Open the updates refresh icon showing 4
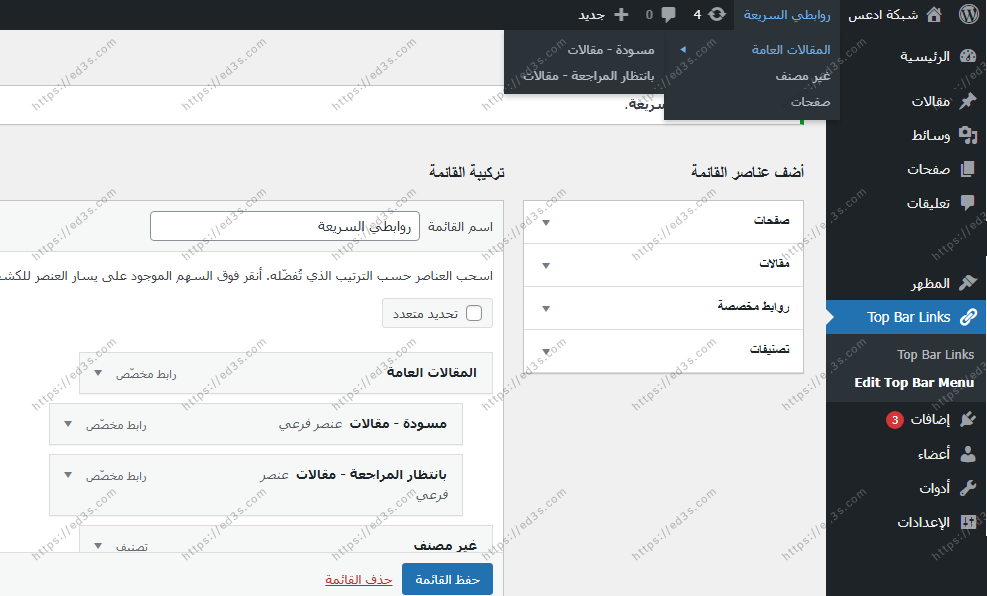The height and width of the screenshot is (596, 987). (x=717, y=14)
